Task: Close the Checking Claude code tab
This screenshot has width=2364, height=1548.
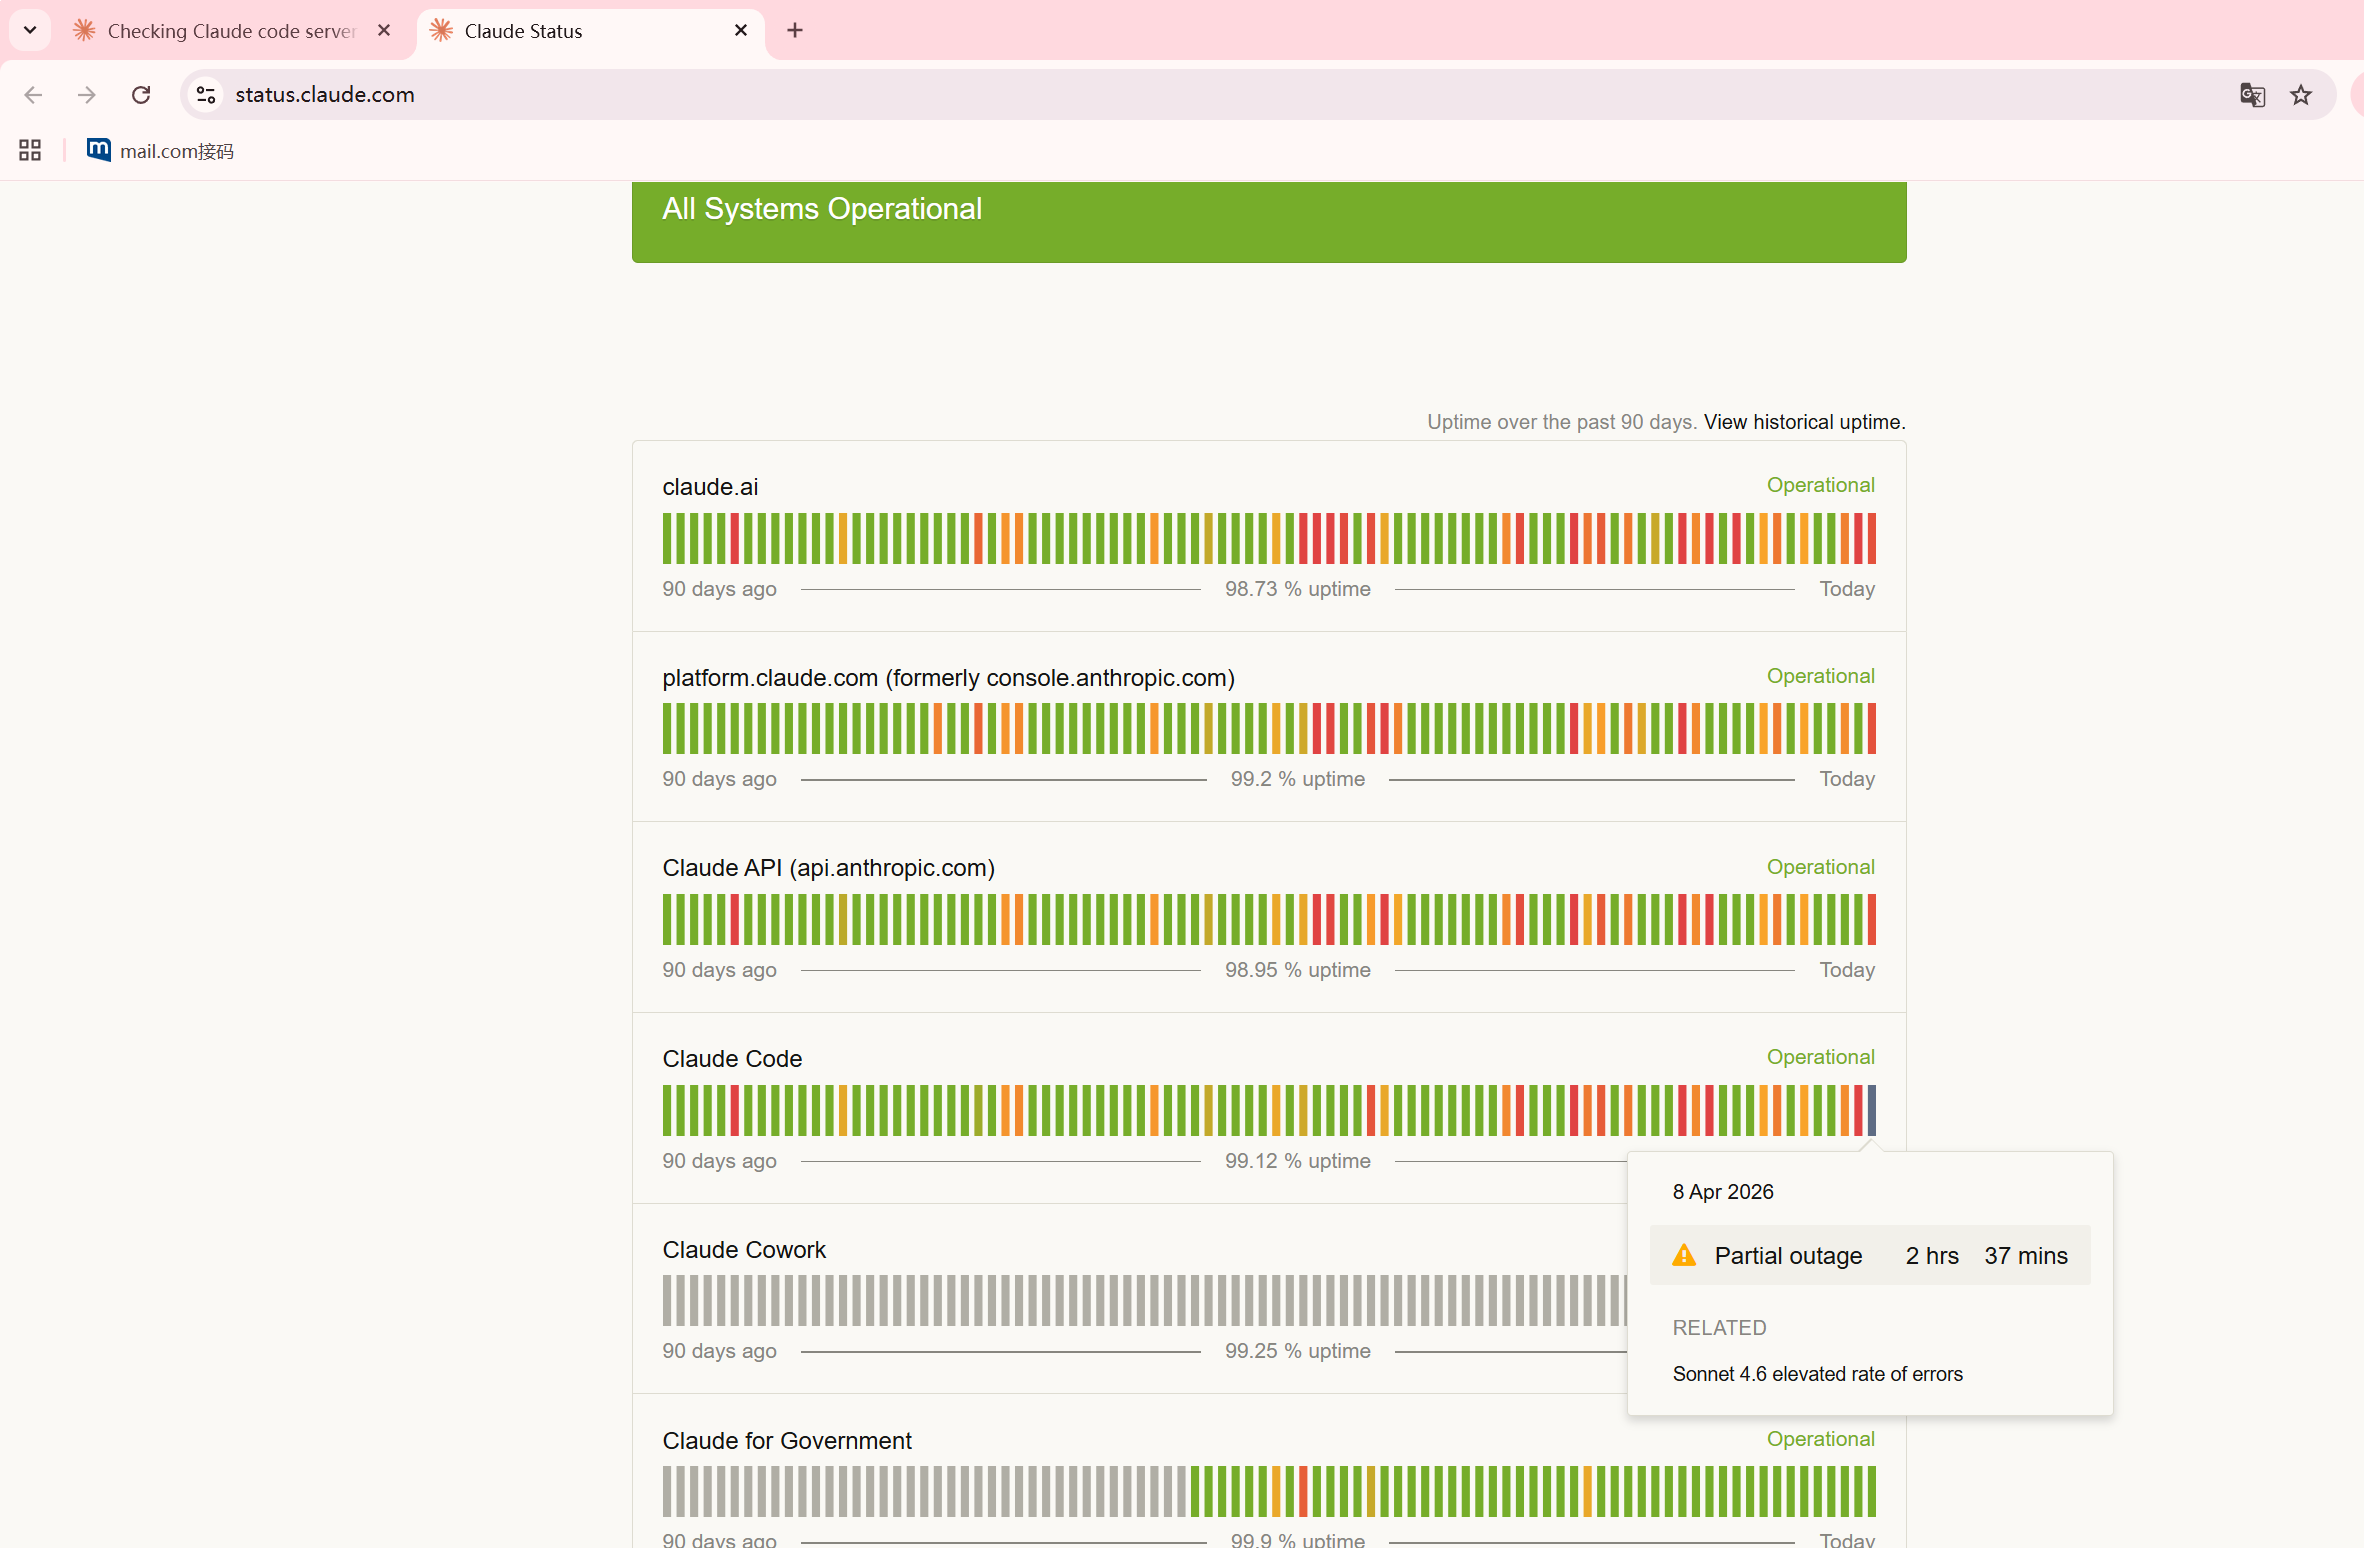Action: [384, 31]
